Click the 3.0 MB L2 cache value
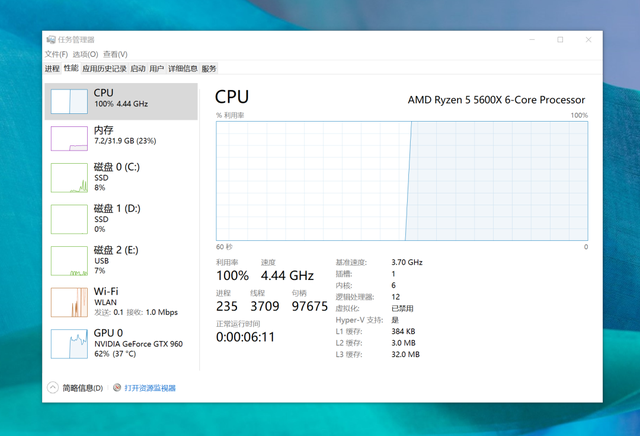Image resolution: width=640 pixels, height=436 pixels. coord(403,343)
